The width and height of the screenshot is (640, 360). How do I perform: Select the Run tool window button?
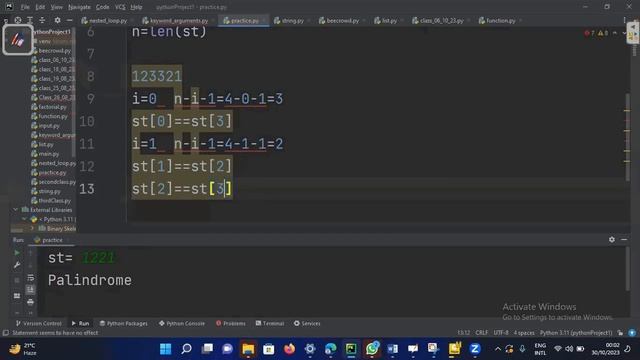click(80, 323)
